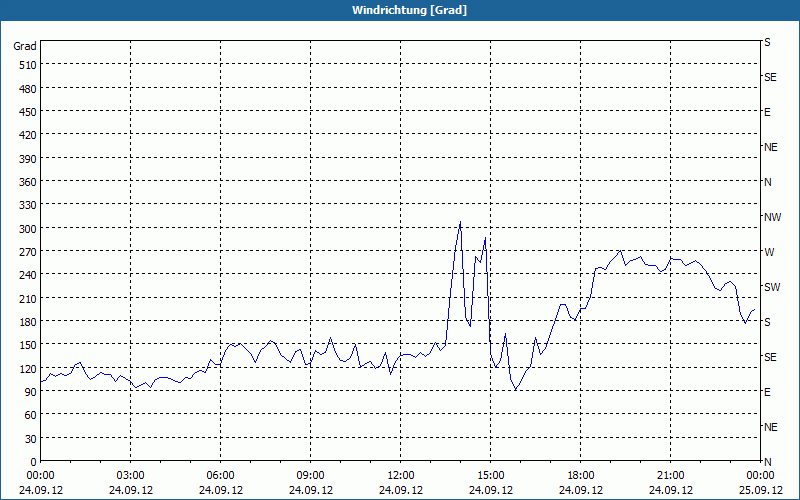The width and height of the screenshot is (800, 500).
Task: Select the 0 label at the axis bottom
Action: (32, 462)
